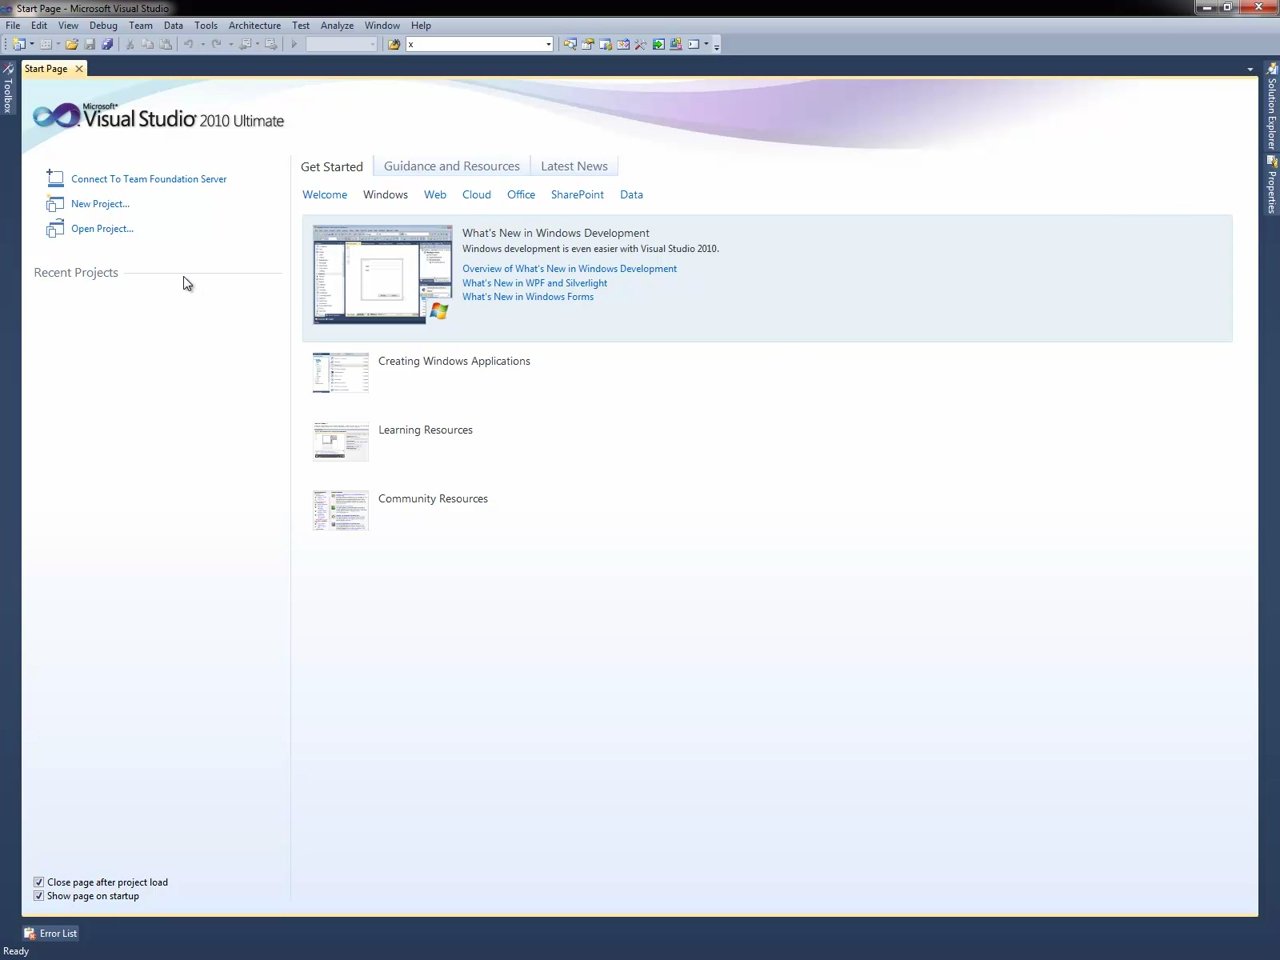Click the Add New Item toolbar icon
Screen dimensions: 1280x960
point(46,44)
